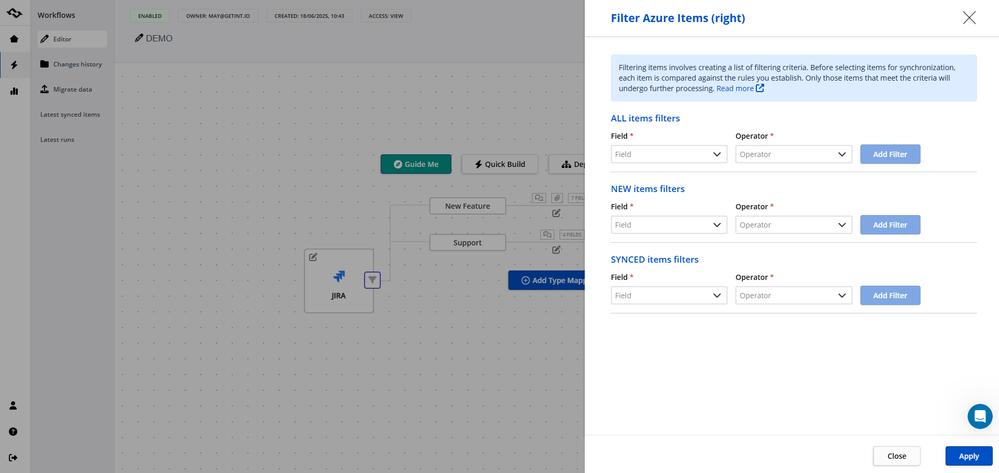Select the lightning bolt Workflows rail icon
The image size is (999, 473).
point(14,65)
